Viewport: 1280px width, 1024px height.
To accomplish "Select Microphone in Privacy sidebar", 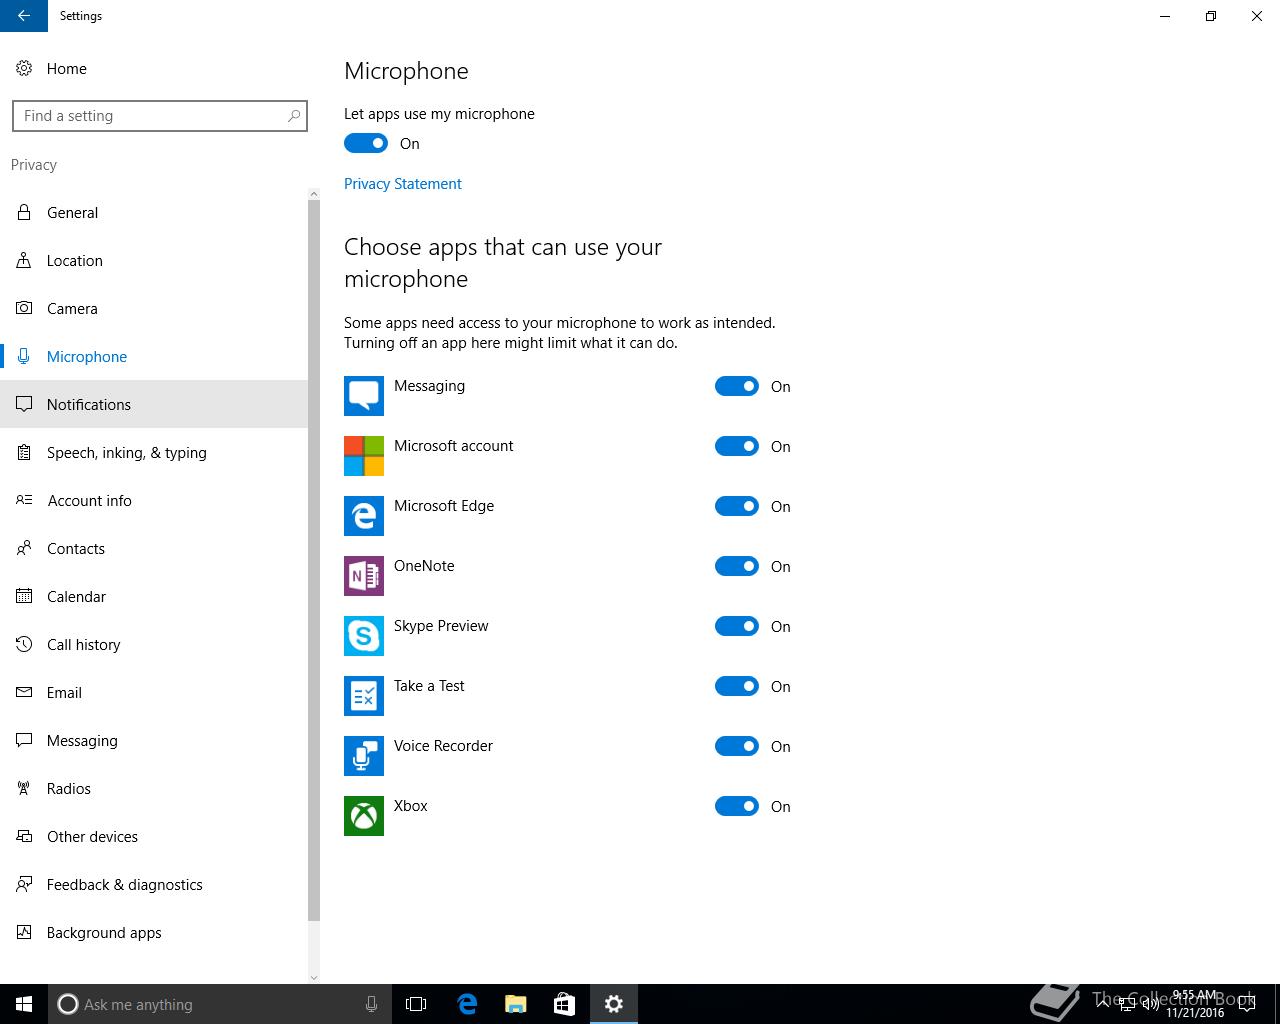I will pos(154,356).
